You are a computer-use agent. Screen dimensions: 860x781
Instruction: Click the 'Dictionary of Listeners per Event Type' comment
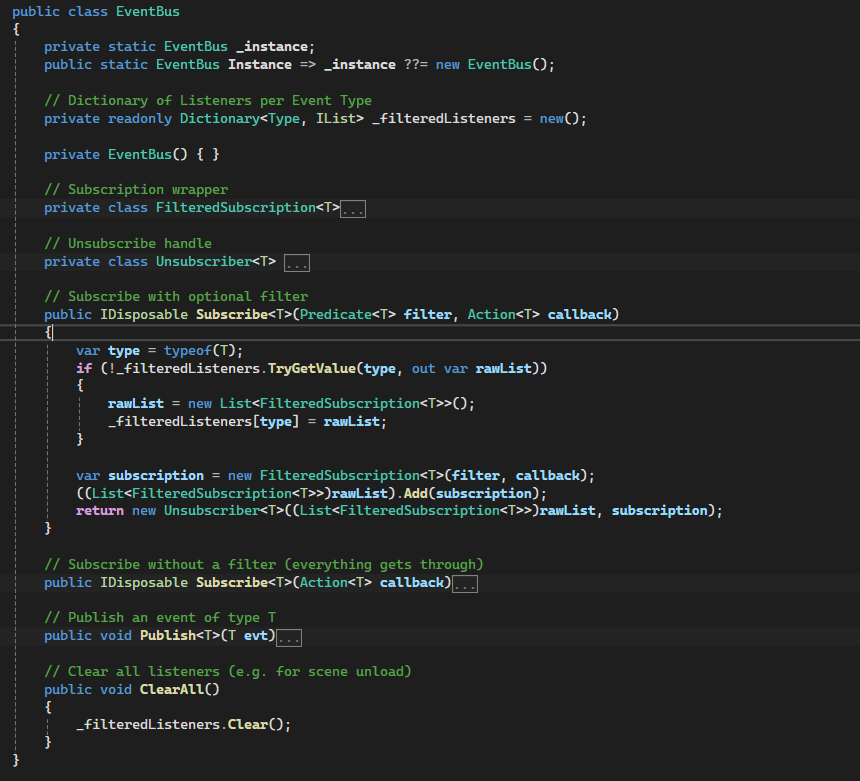[208, 101]
